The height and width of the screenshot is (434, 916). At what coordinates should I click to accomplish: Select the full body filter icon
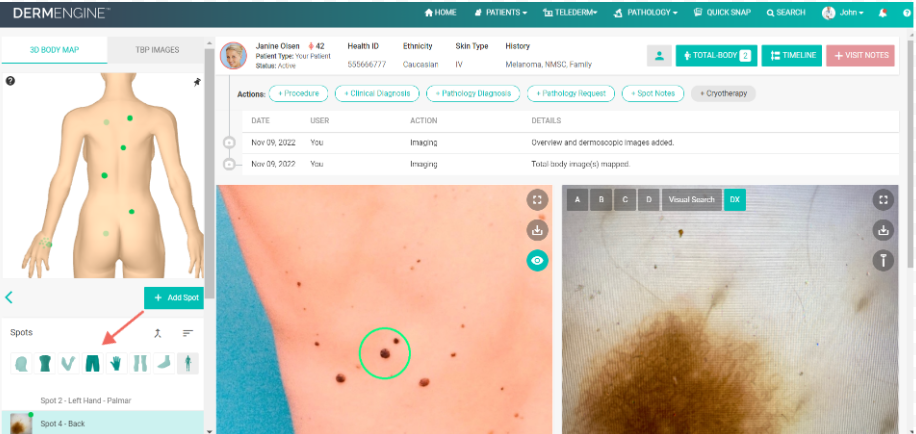click(x=188, y=363)
